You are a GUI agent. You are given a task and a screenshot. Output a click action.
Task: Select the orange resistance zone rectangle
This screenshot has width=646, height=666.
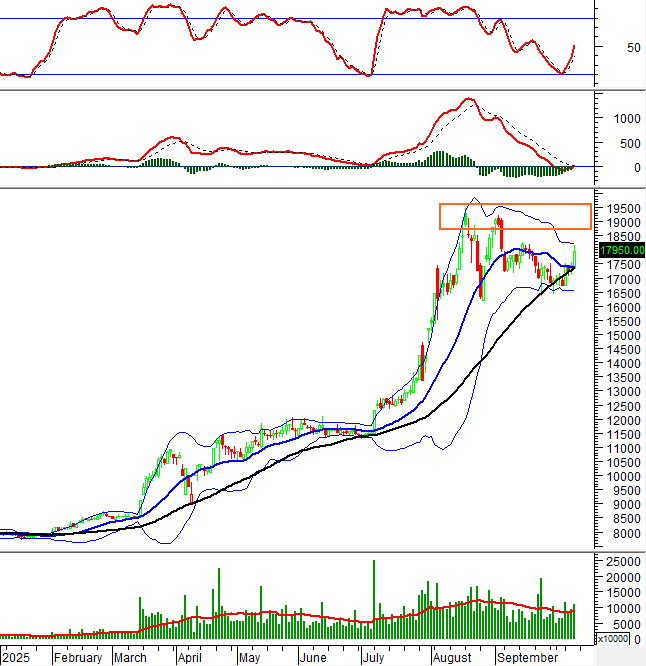514,216
